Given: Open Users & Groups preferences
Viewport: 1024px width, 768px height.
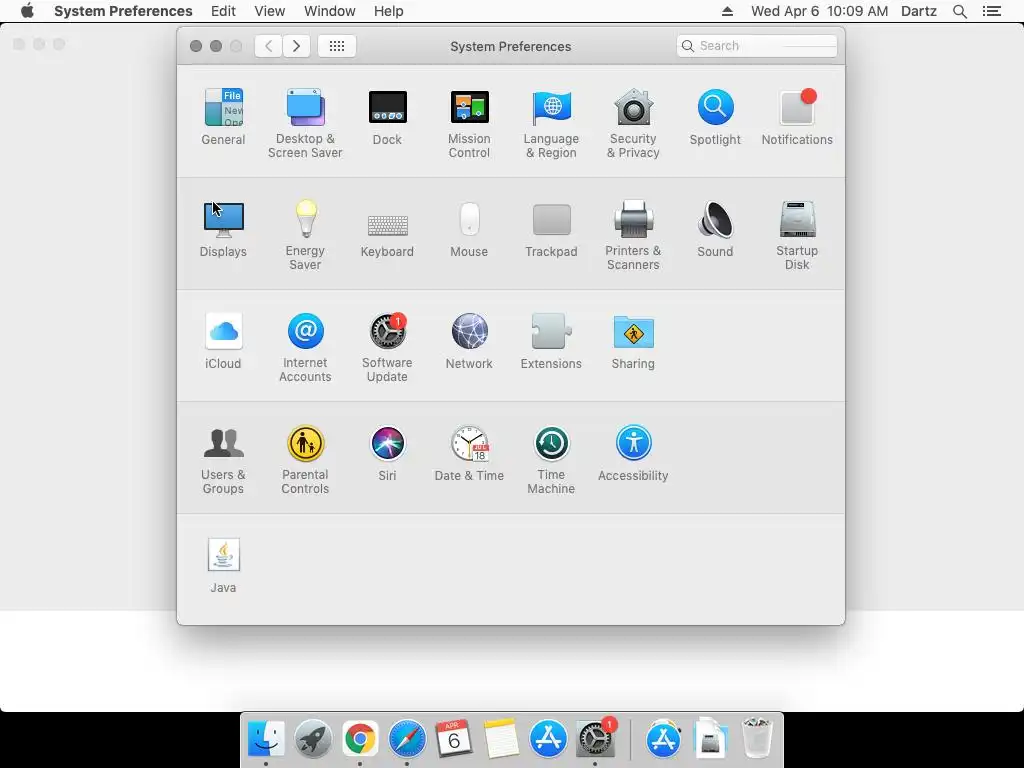Looking at the screenshot, I should click(x=223, y=460).
